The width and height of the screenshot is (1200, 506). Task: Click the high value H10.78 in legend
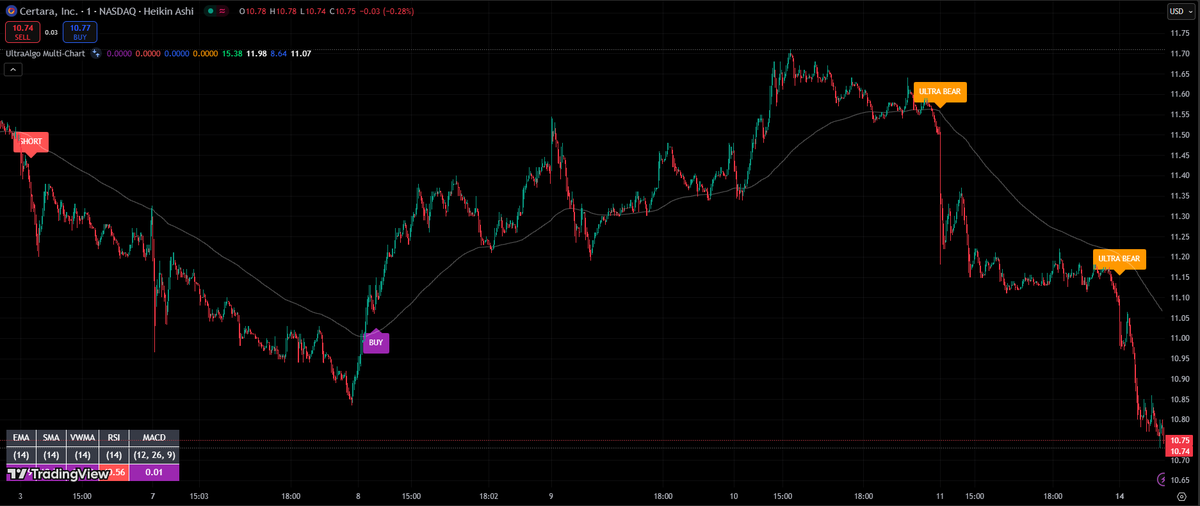pyautogui.click(x=284, y=11)
